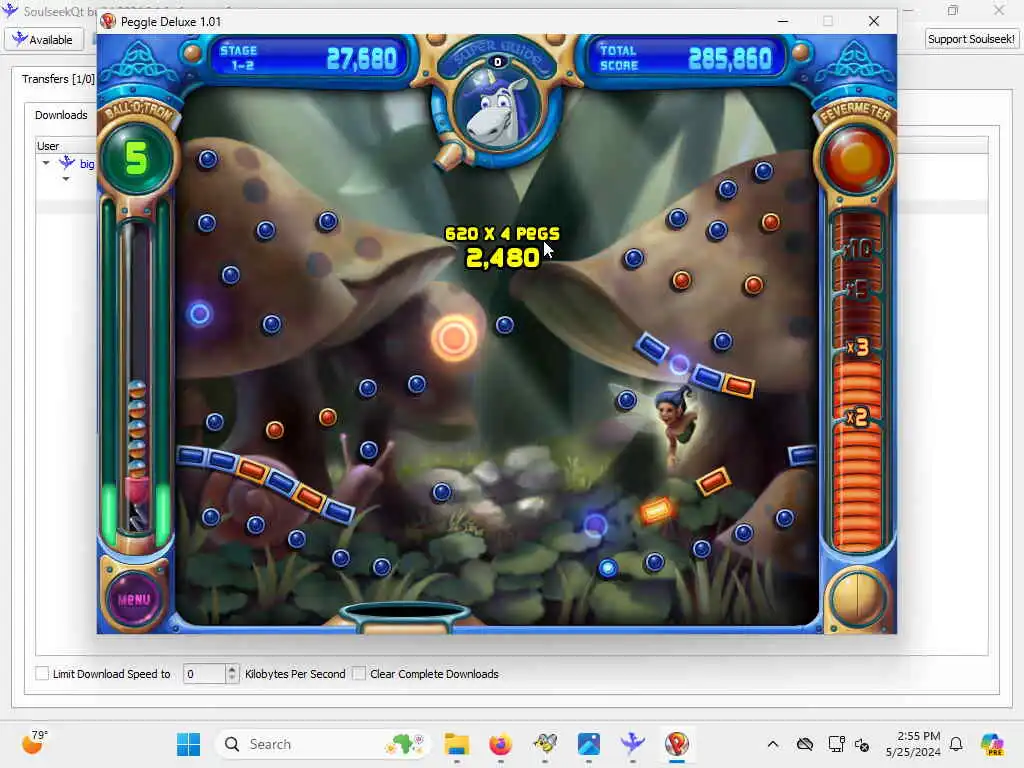The image size is (1024, 768).
Task: Open the Windows Start menu
Action: pos(188,744)
